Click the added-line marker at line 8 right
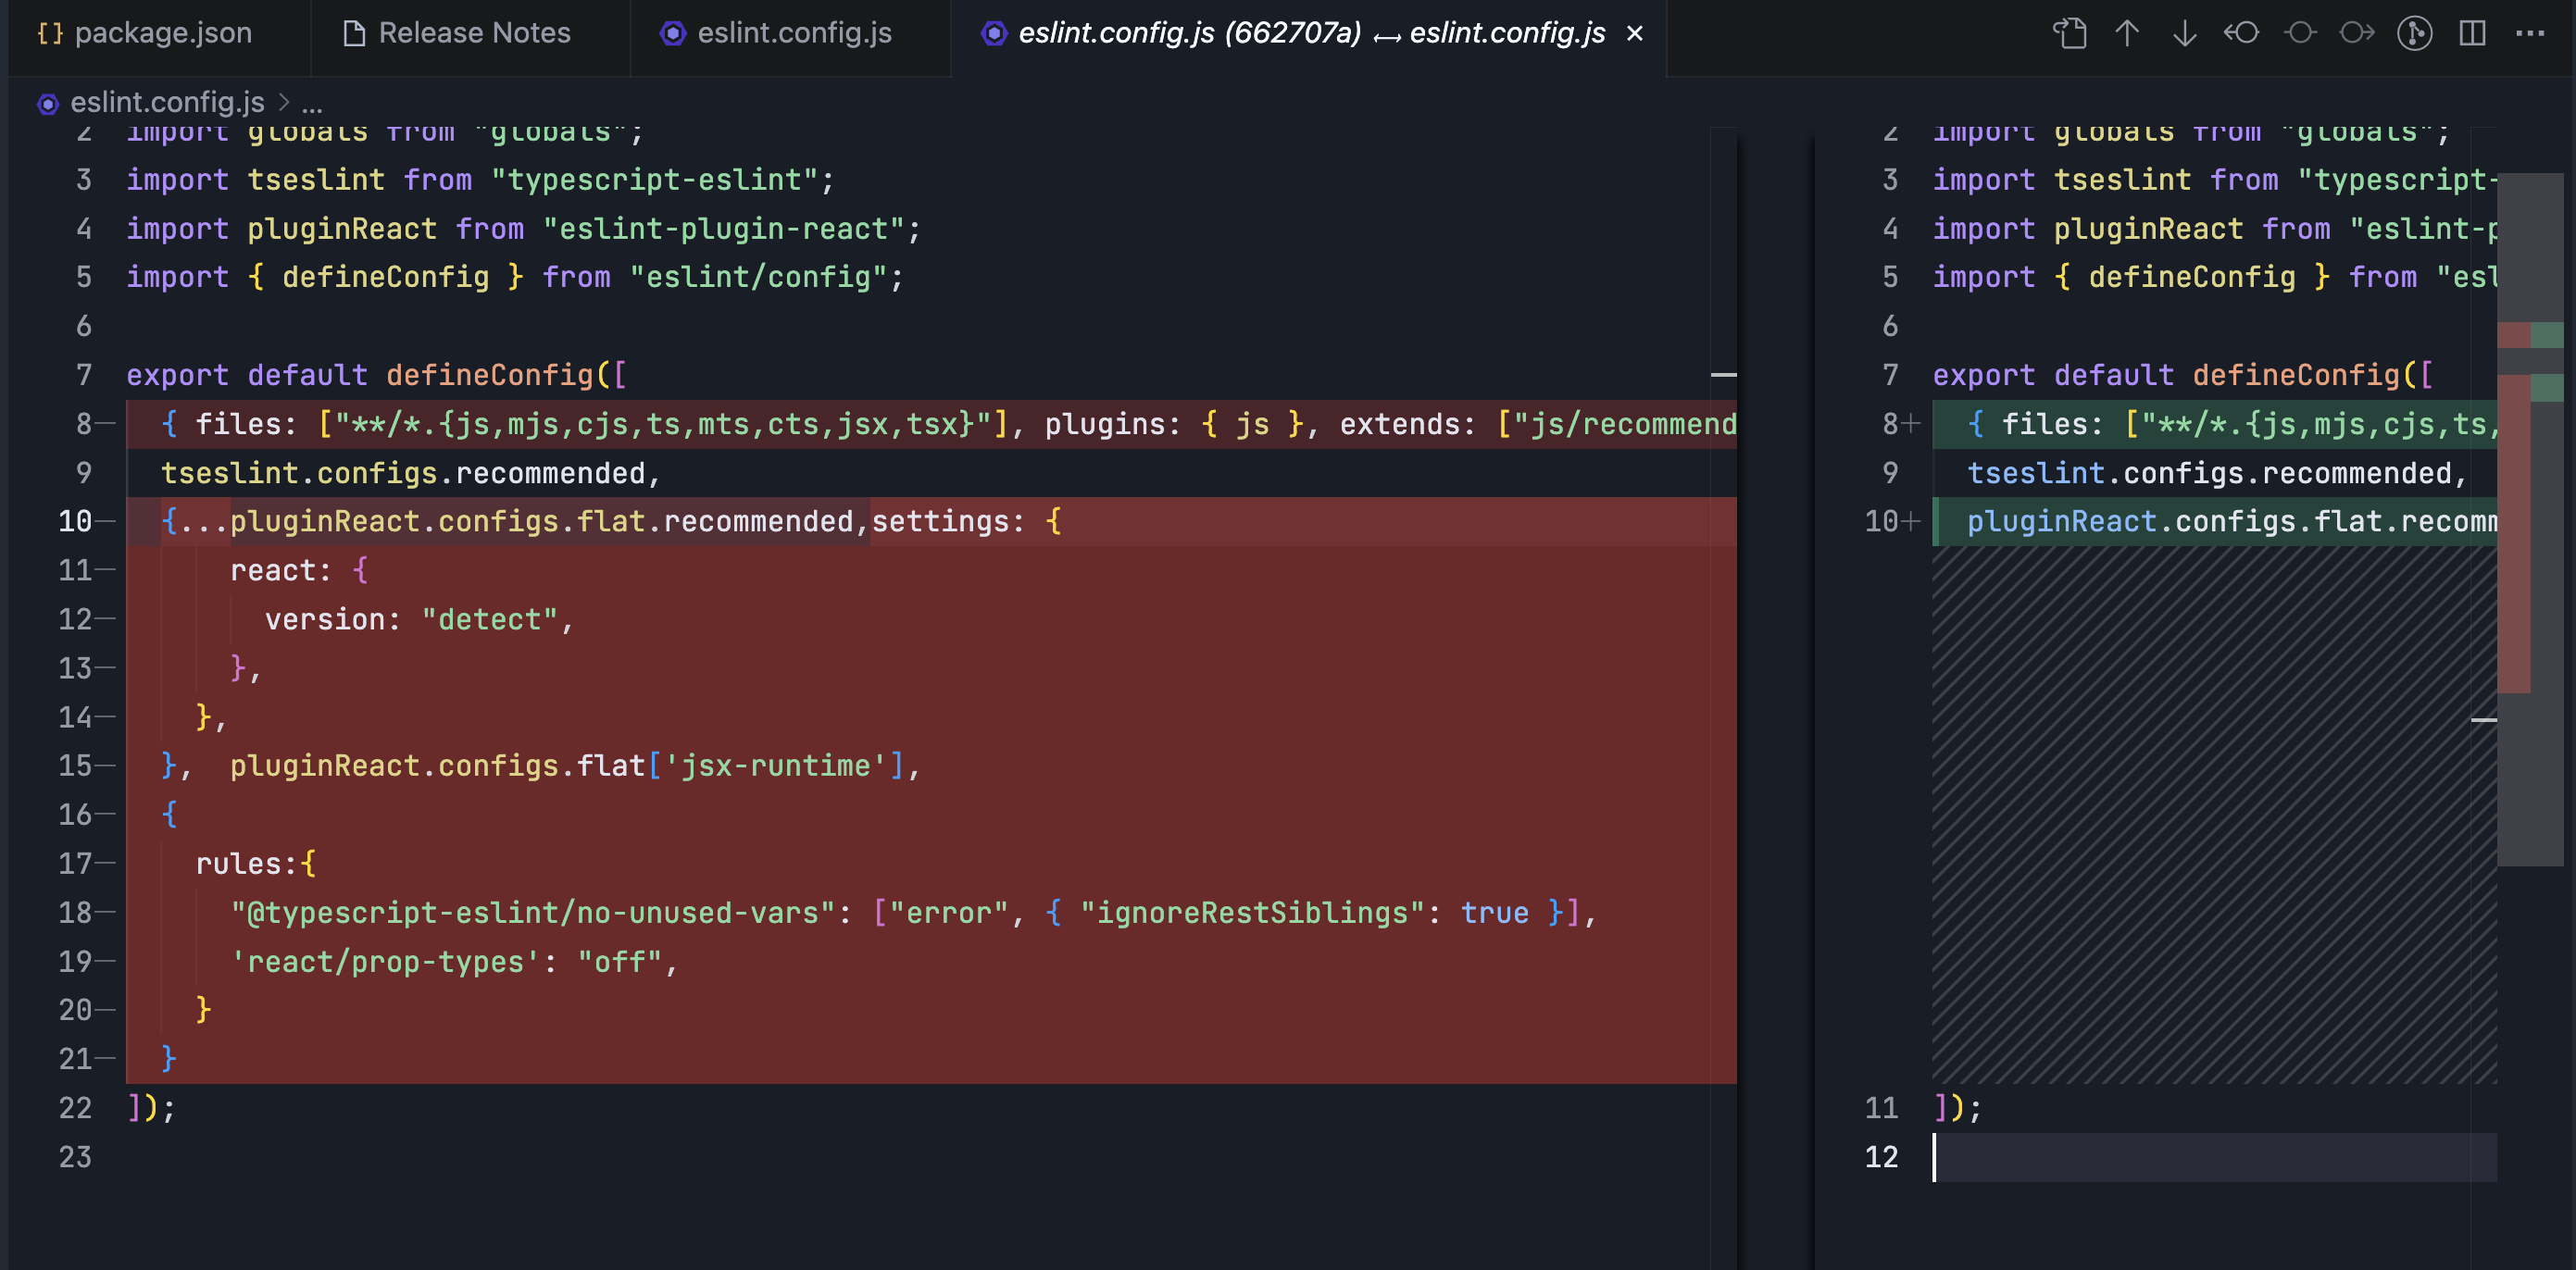Screen dimensions: 2576x1270 (1911, 424)
